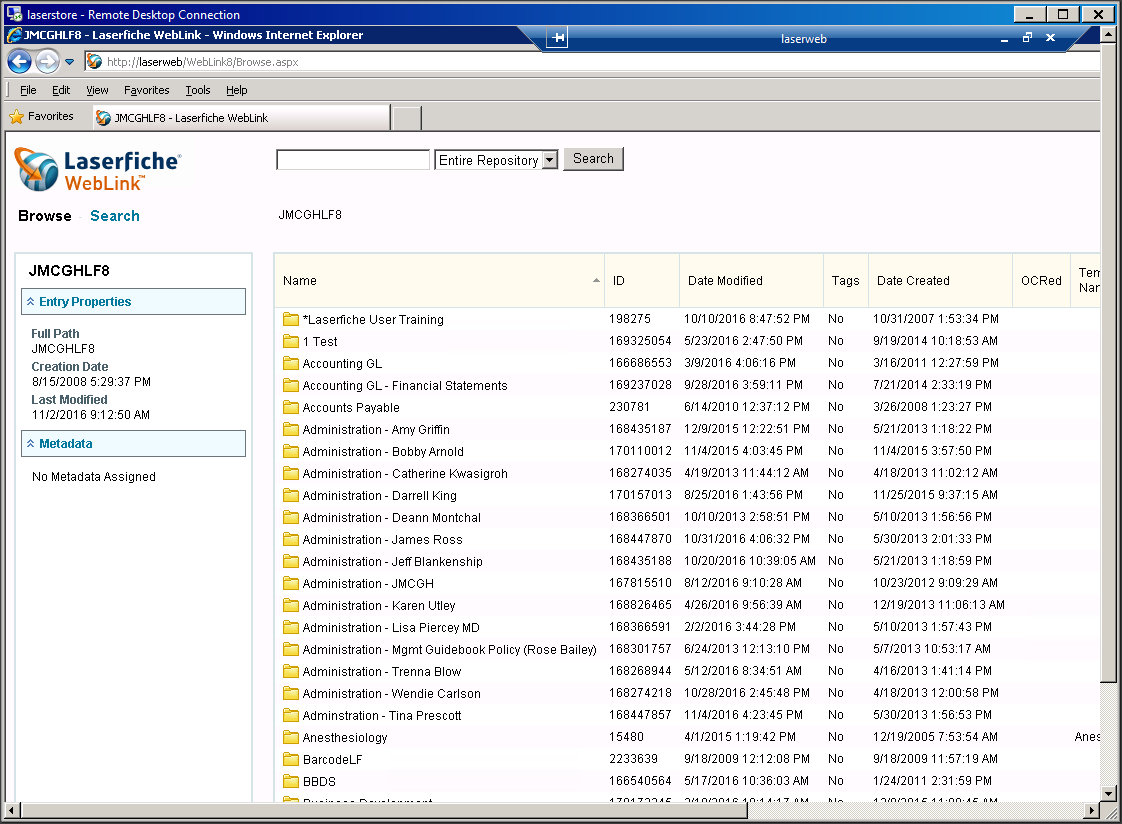Open the Administration - JMCGH folder link
Screen dimensions: 1122x824
(368, 584)
